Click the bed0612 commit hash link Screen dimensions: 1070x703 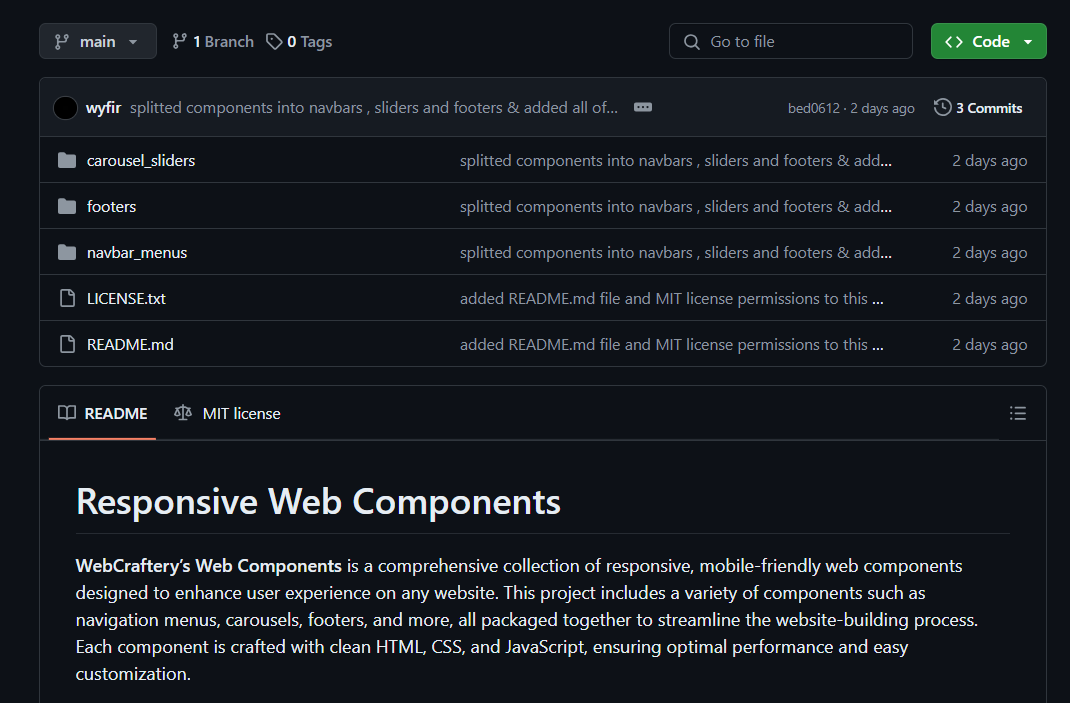tap(813, 108)
